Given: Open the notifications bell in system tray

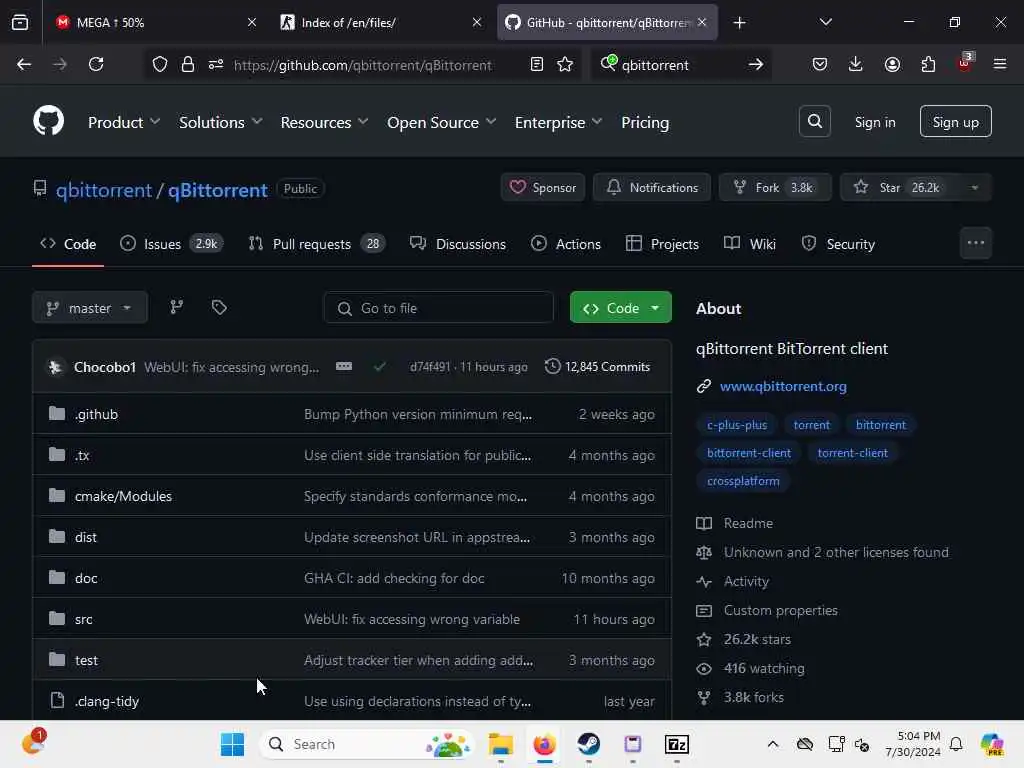Looking at the screenshot, I should tap(955, 744).
